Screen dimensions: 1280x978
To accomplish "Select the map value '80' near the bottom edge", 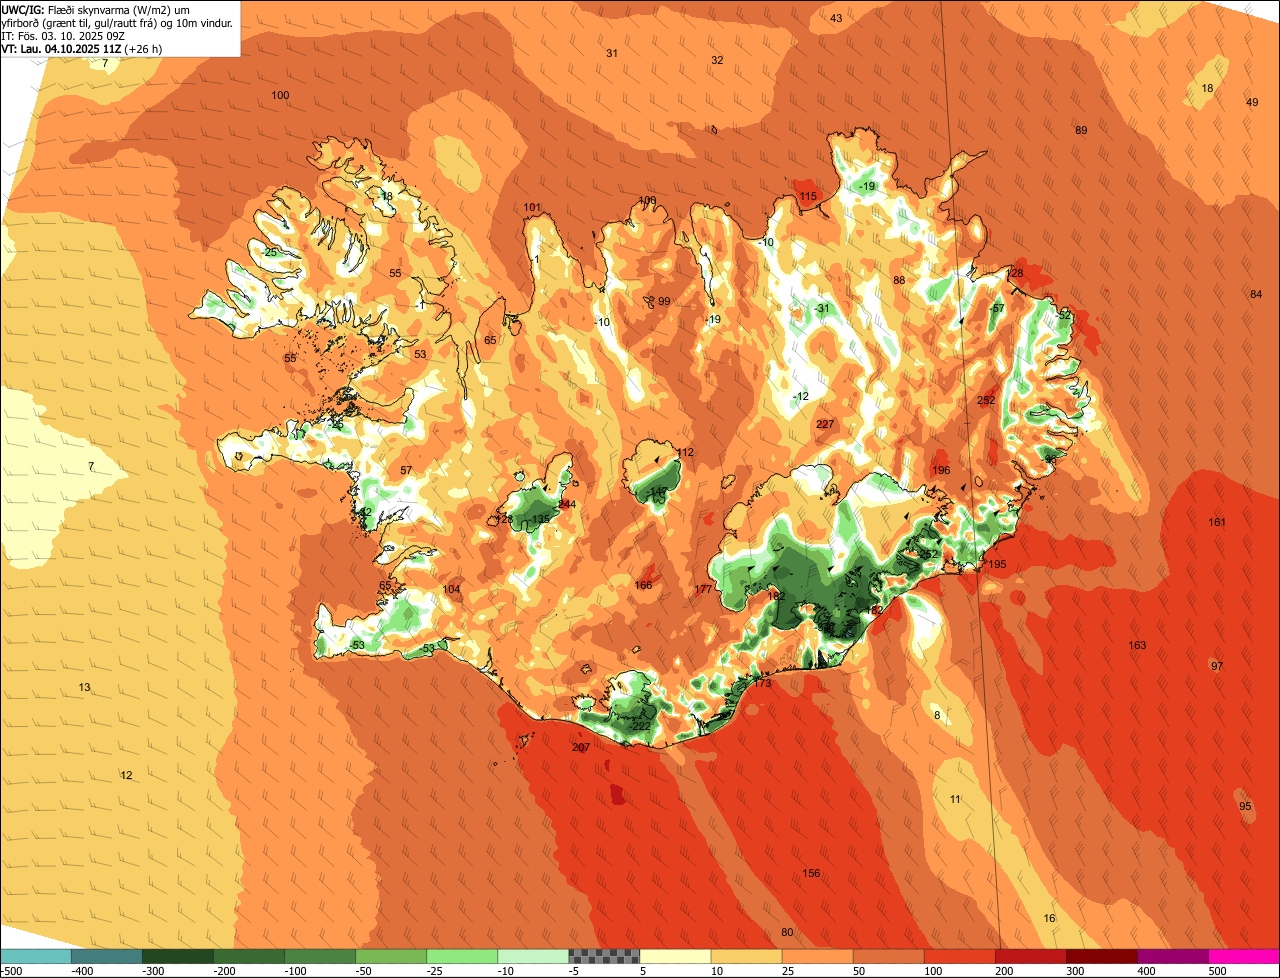I will (x=787, y=933).
